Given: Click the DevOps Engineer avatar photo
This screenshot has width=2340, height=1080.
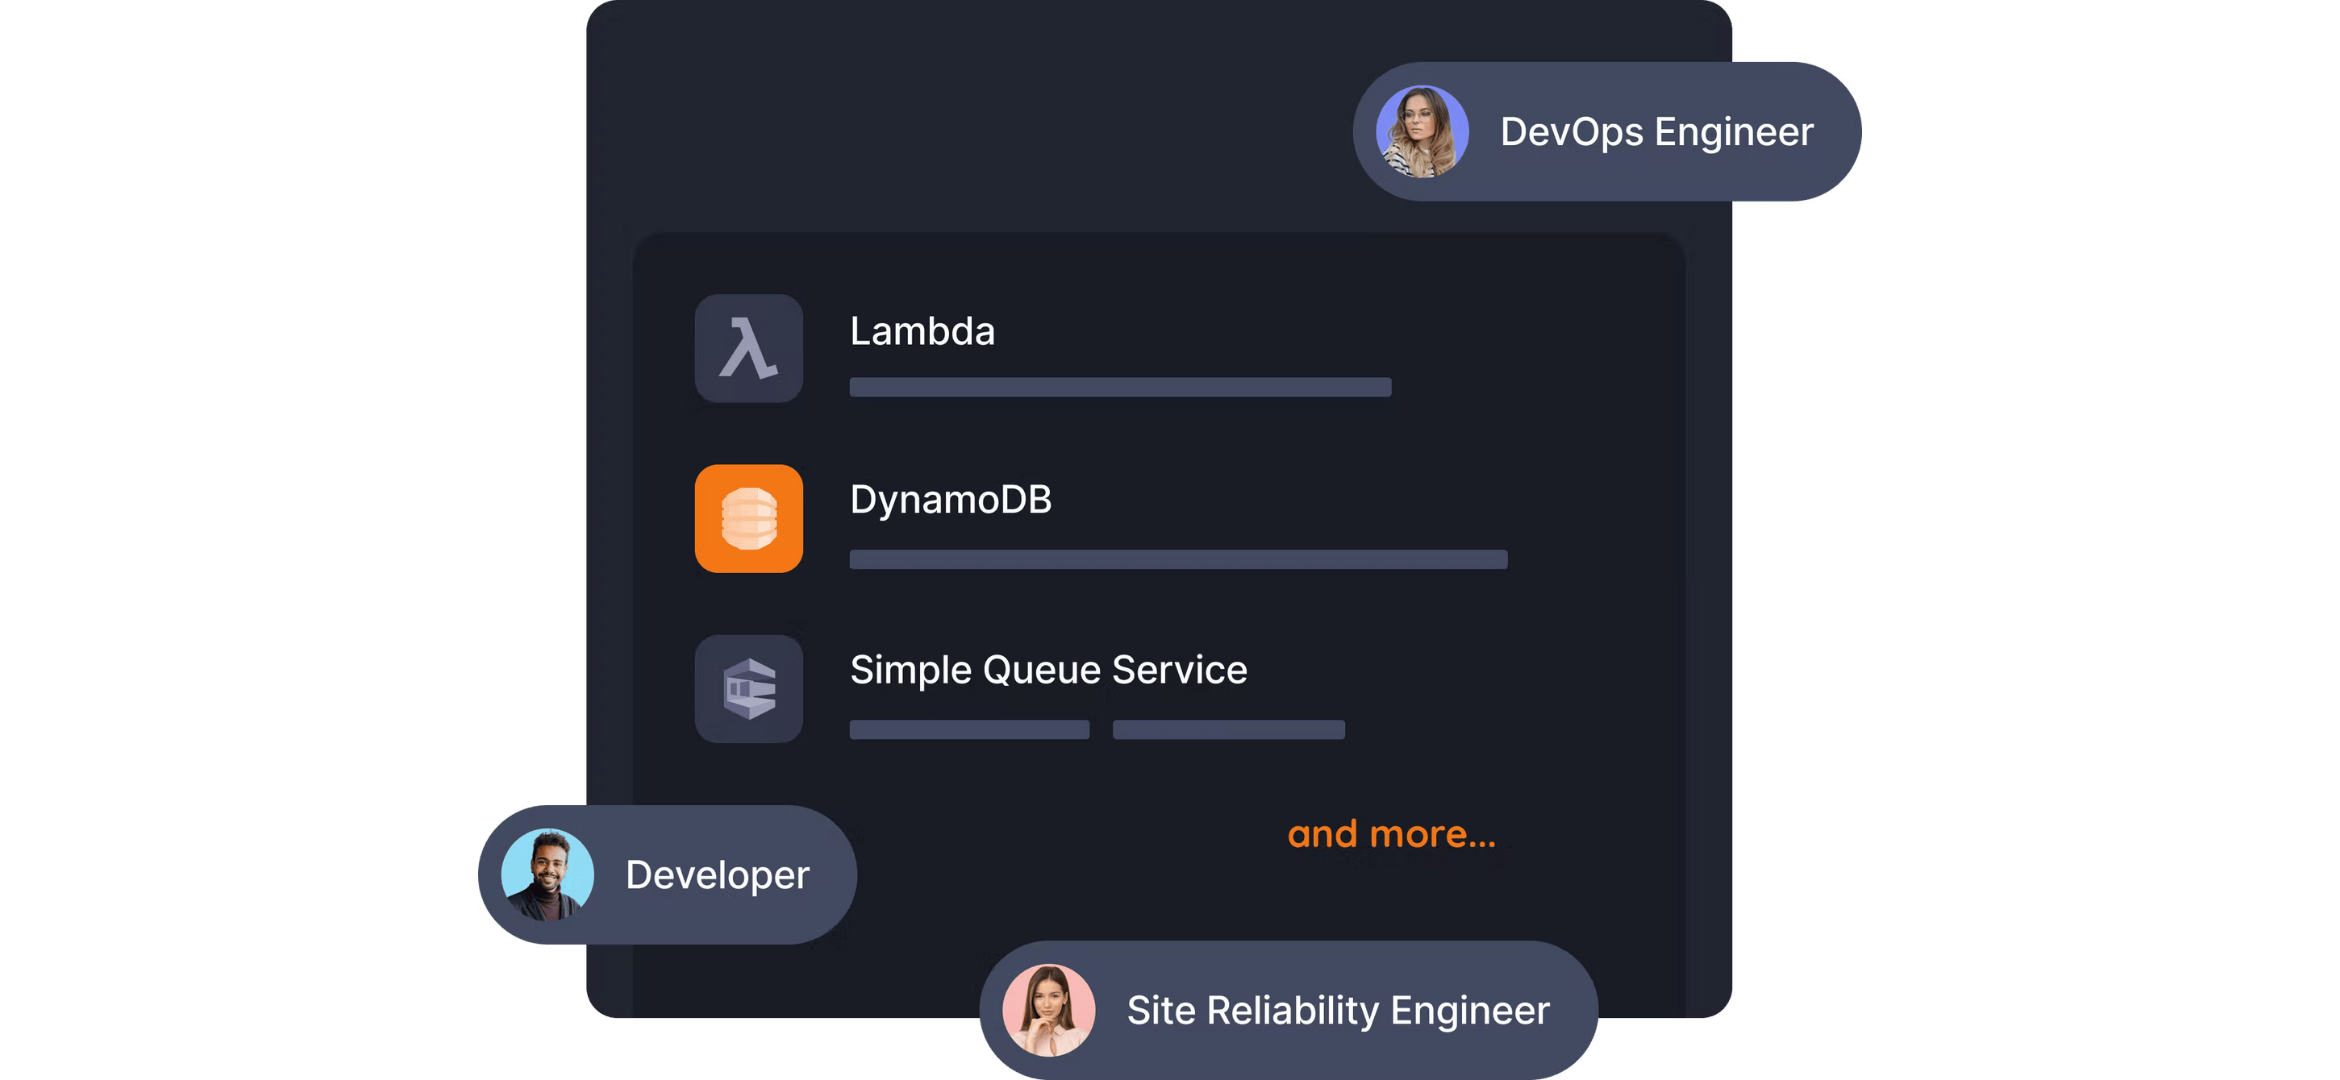Looking at the screenshot, I should [x=1422, y=131].
